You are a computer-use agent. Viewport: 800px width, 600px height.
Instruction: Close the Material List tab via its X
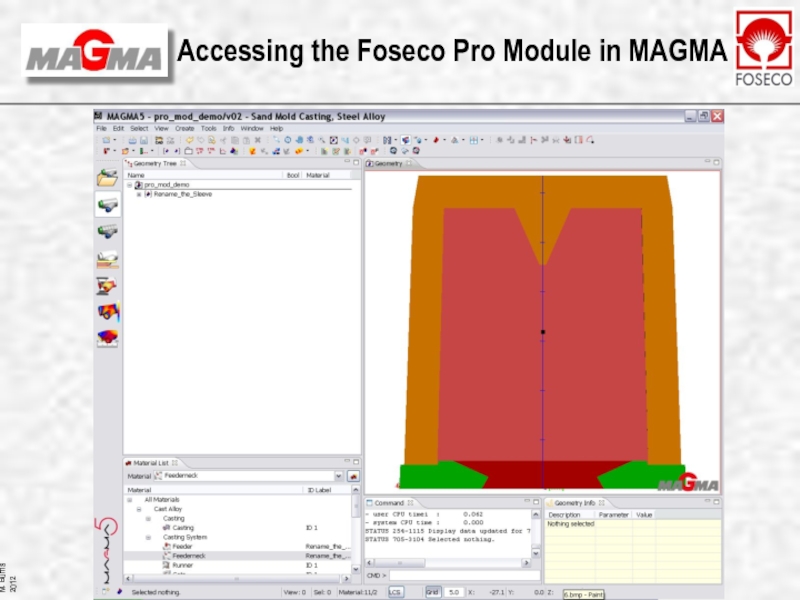tap(174, 463)
